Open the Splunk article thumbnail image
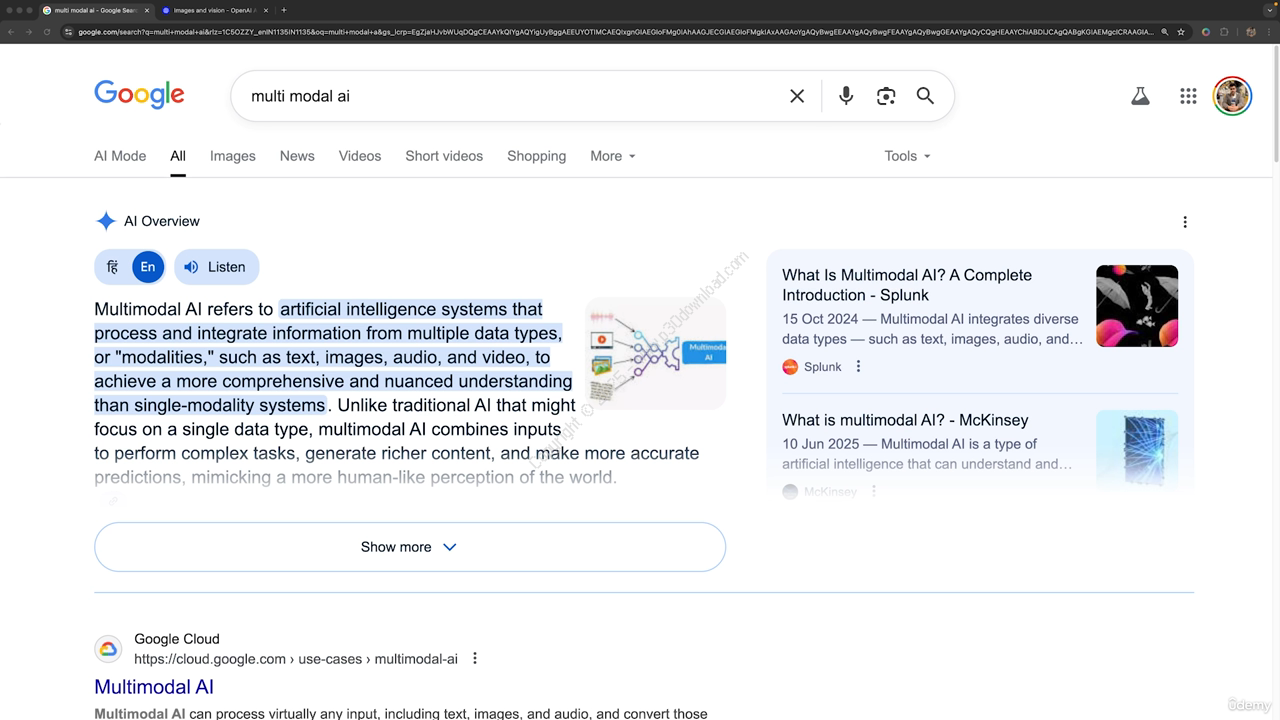This screenshot has height=720, width=1280. click(x=1137, y=306)
